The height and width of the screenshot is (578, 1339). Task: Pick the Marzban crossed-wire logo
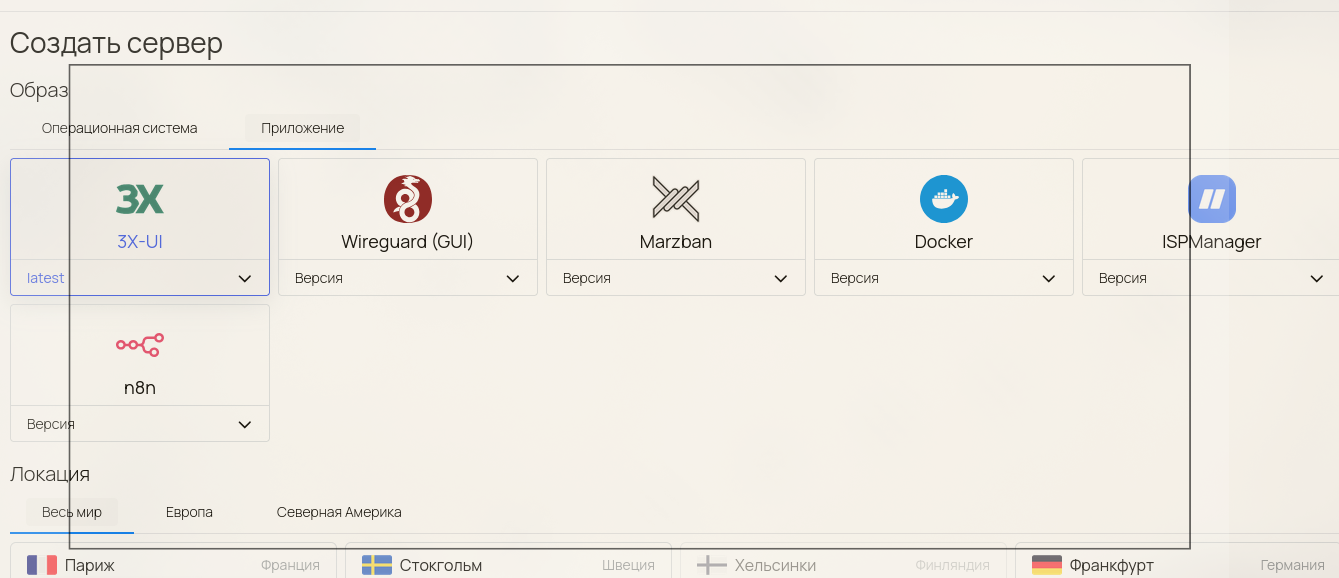(x=676, y=199)
